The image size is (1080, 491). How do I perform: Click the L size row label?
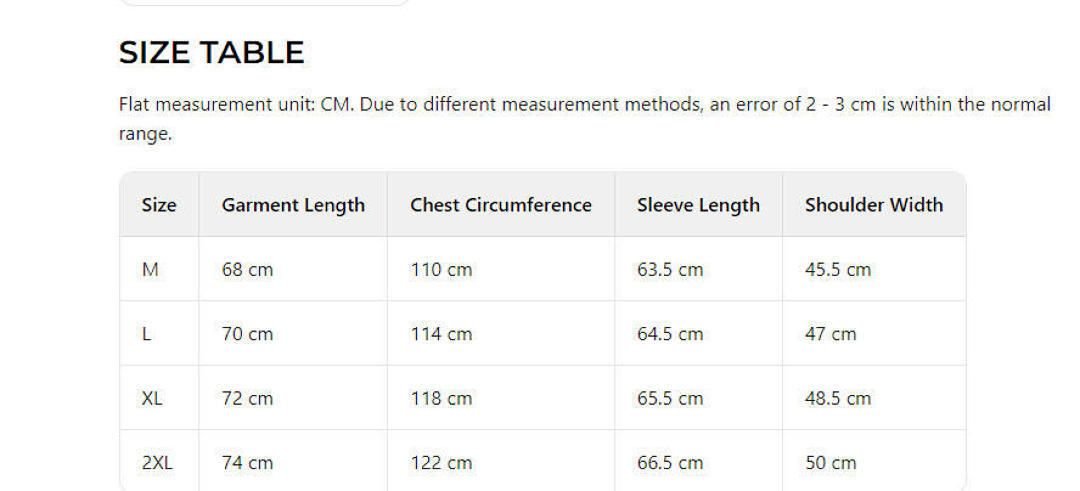pyautogui.click(x=147, y=334)
